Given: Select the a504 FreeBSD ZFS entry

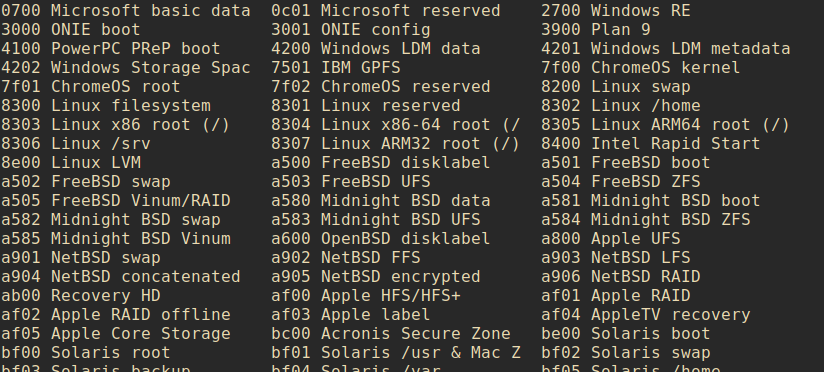Looking at the screenshot, I should click(x=621, y=181).
